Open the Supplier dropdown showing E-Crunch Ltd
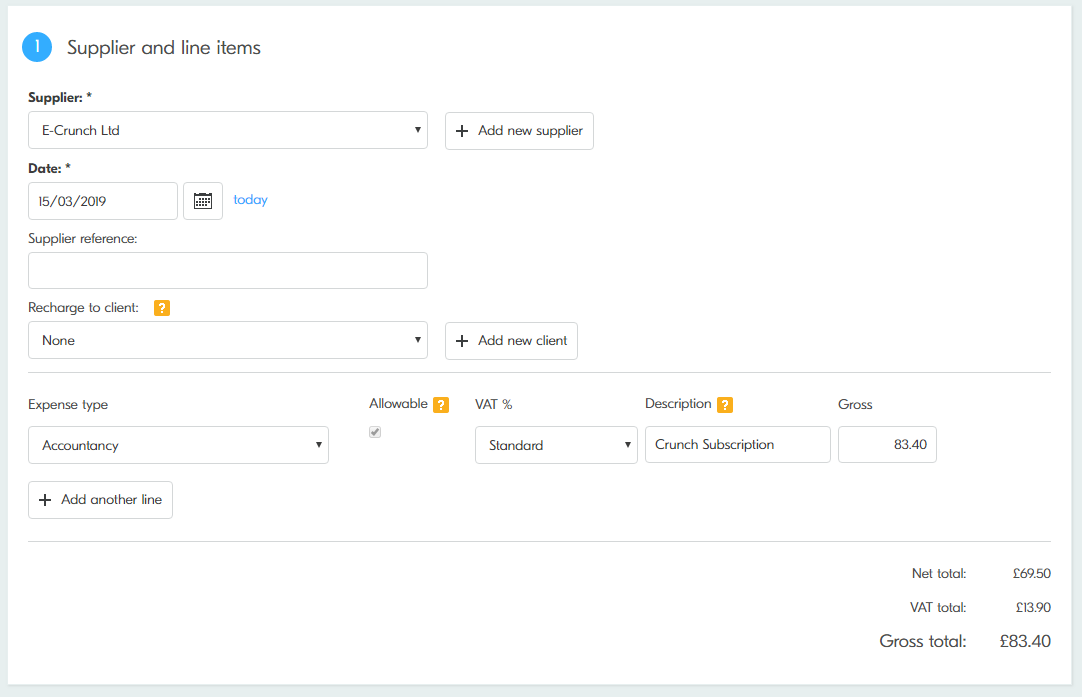The image size is (1082, 697). coord(228,130)
